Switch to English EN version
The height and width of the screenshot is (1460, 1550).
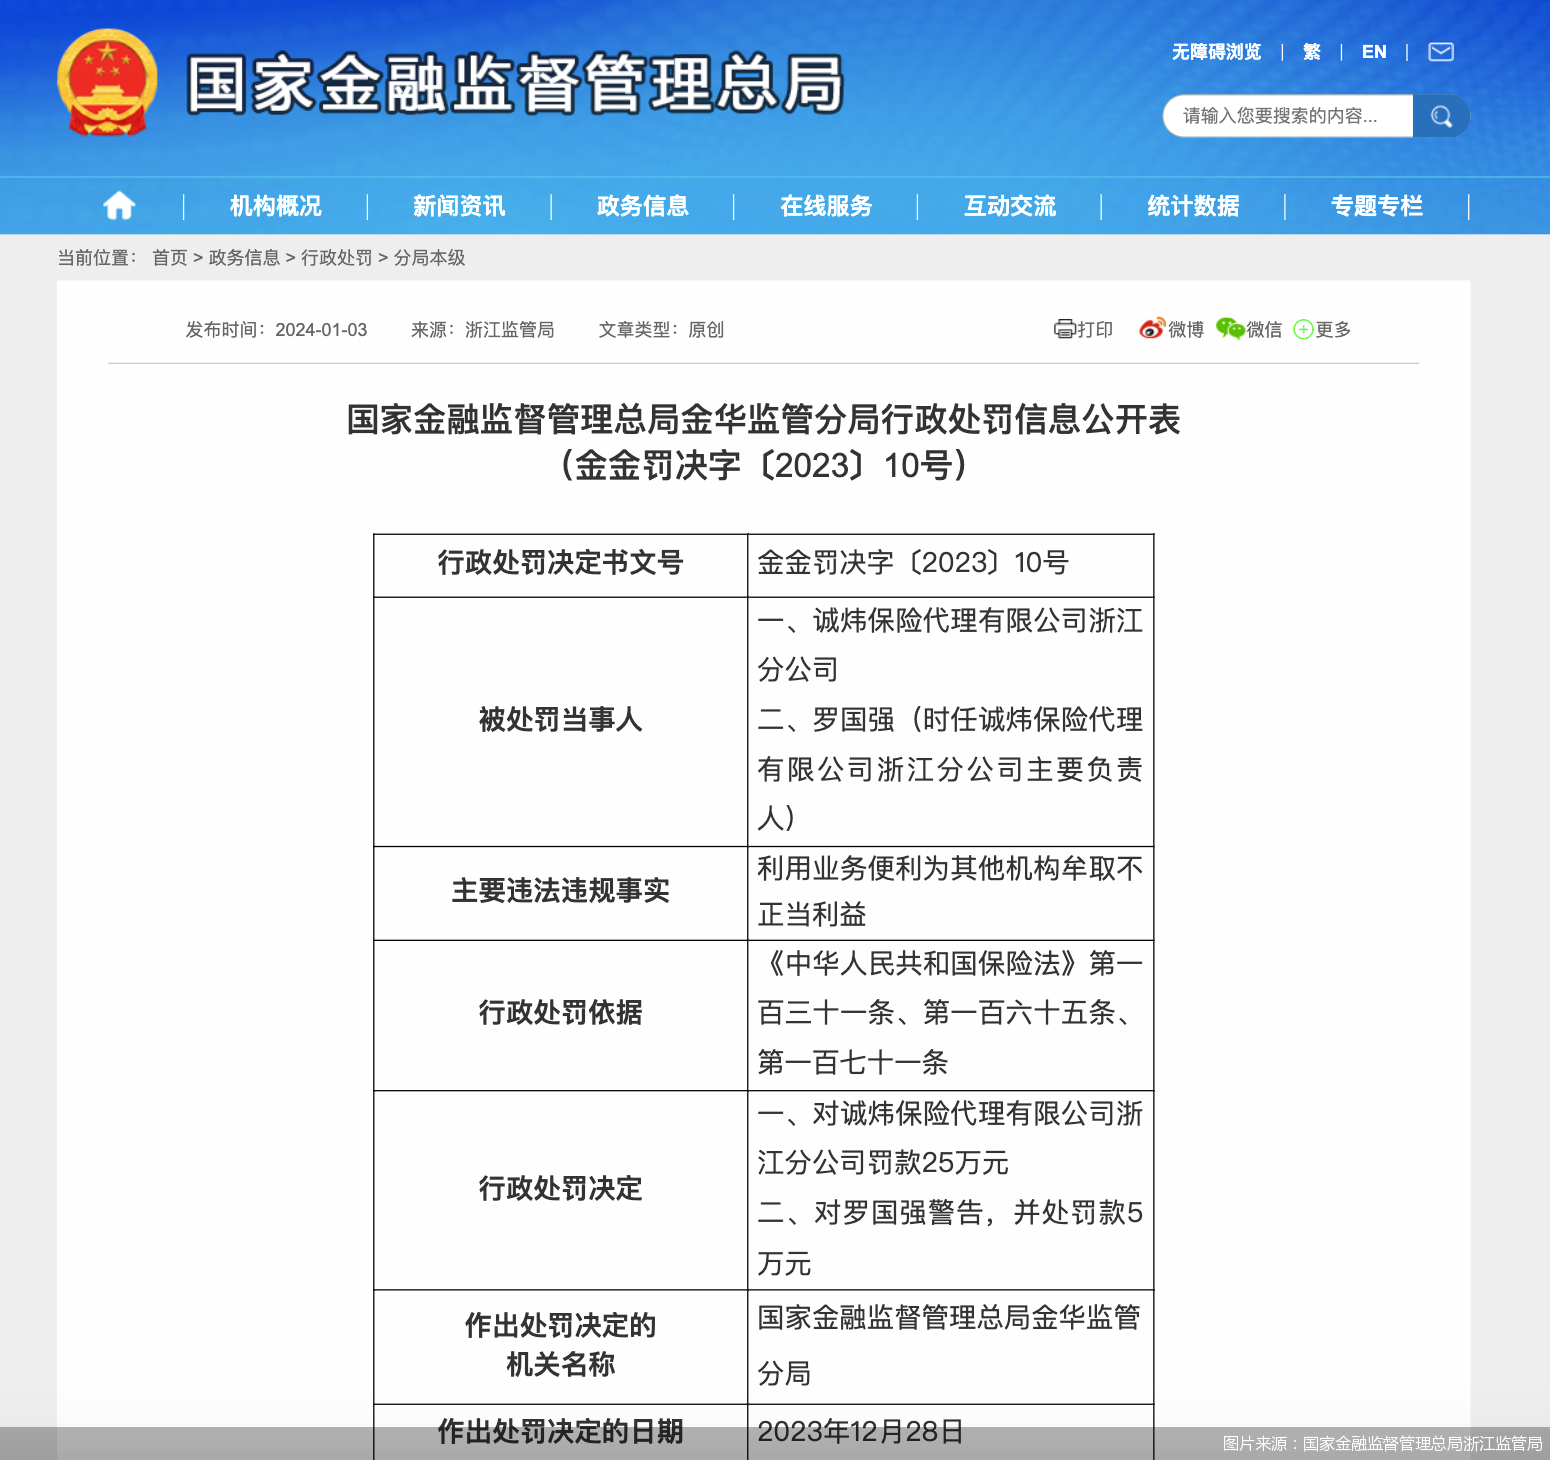pos(1374,52)
